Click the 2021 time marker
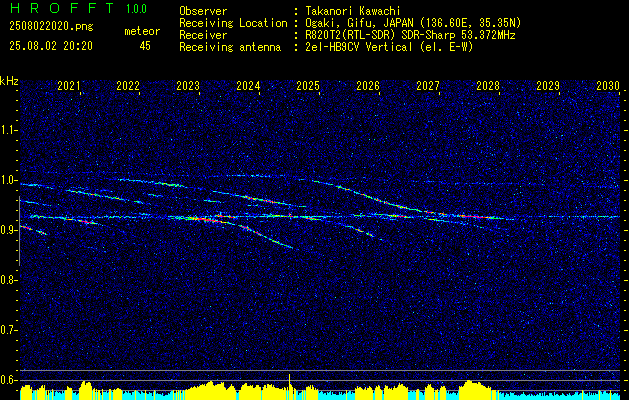Viewport: 629px width, 400px height. click(69, 86)
